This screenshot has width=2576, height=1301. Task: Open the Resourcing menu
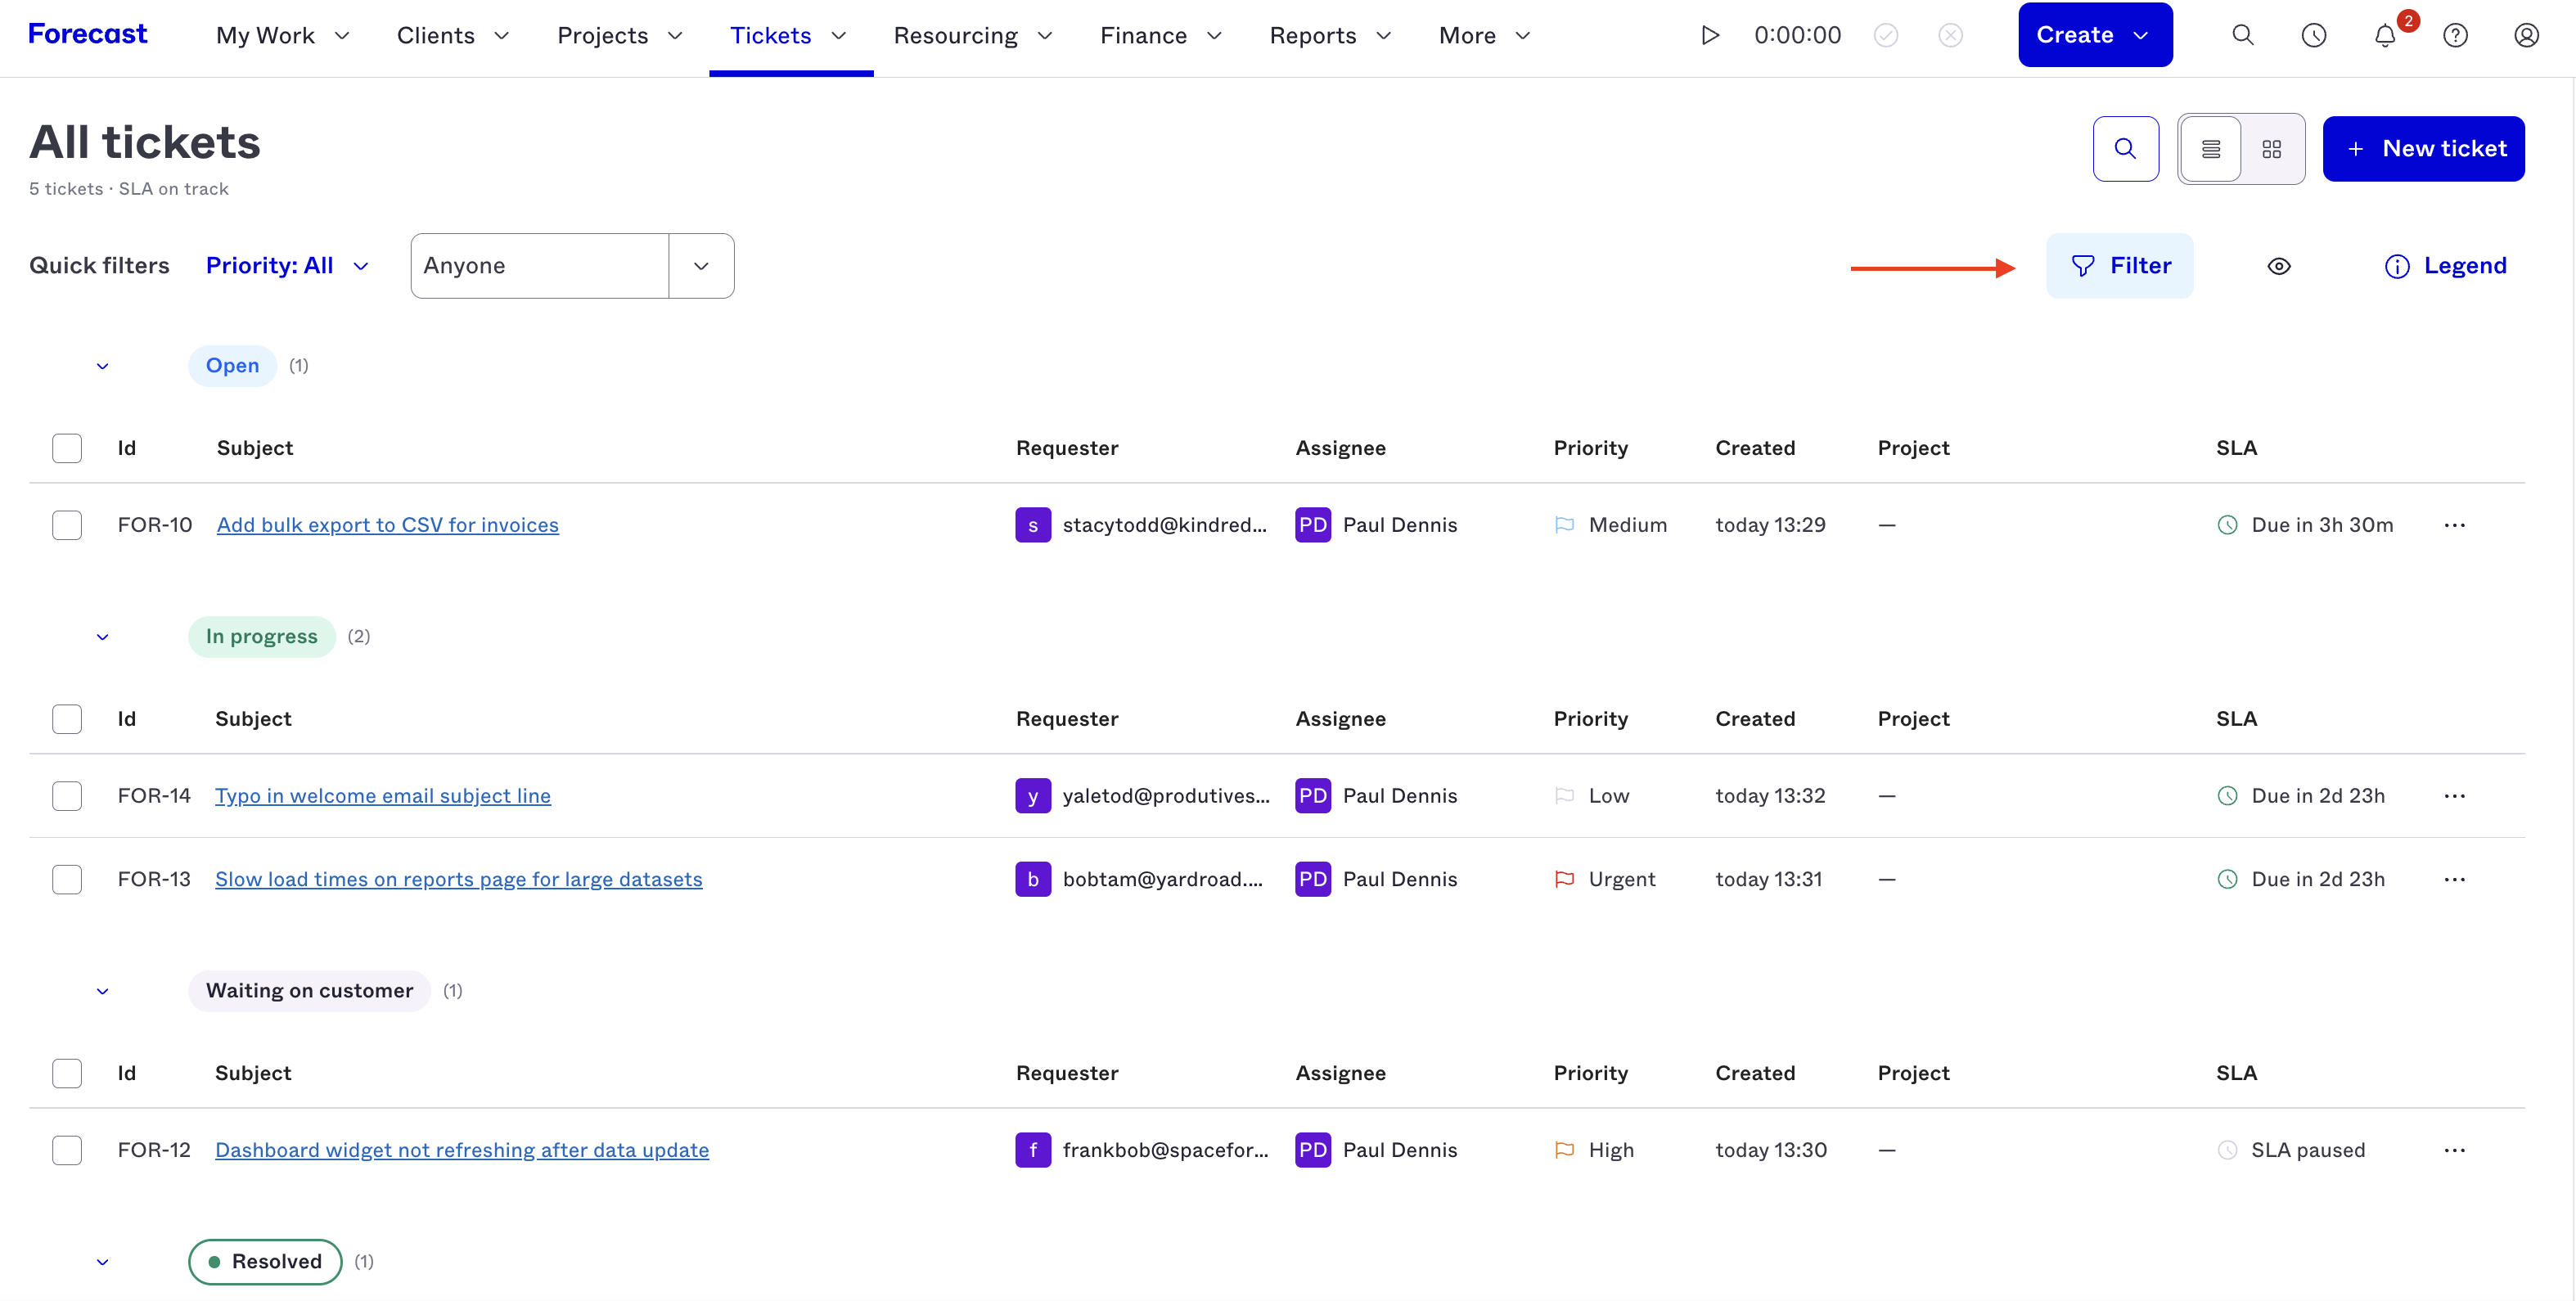click(972, 36)
